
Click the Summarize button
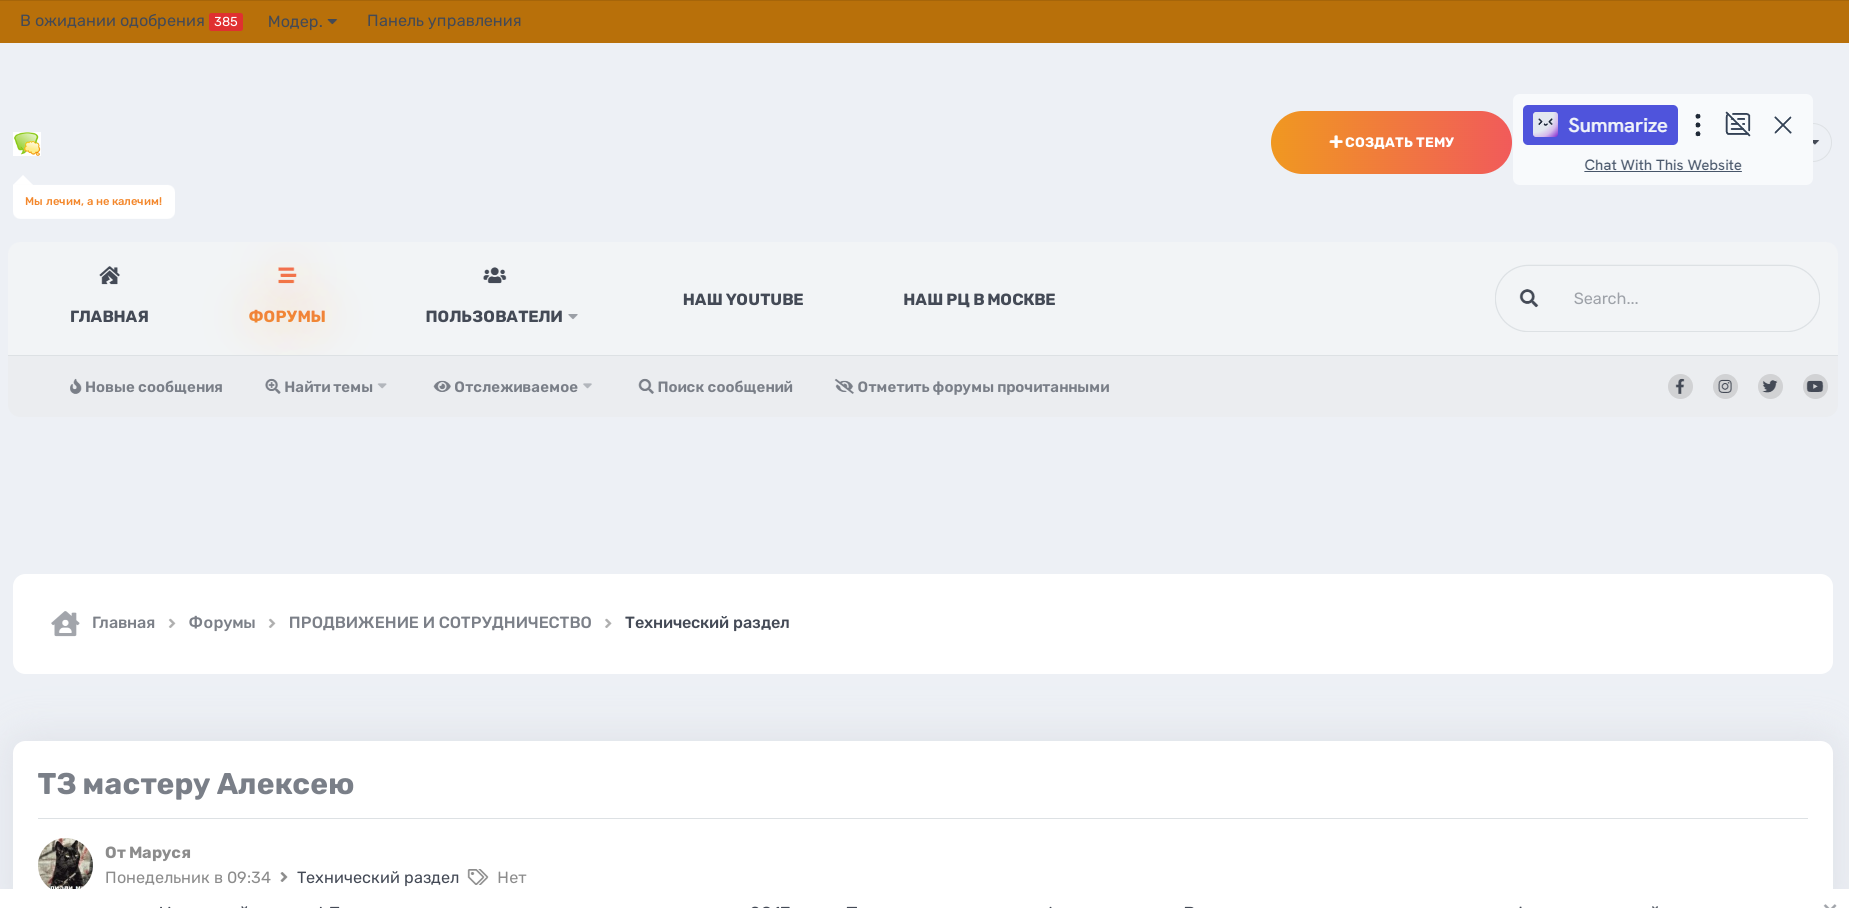[1600, 125]
